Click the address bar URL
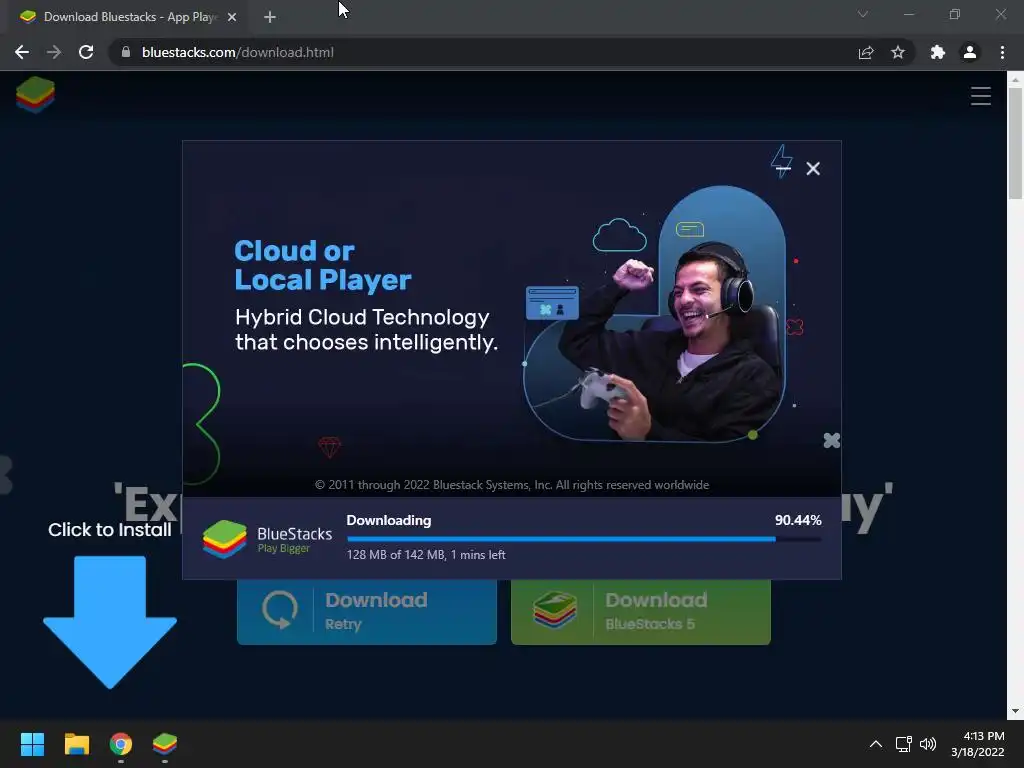The width and height of the screenshot is (1024, 768). [x=238, y=52]
